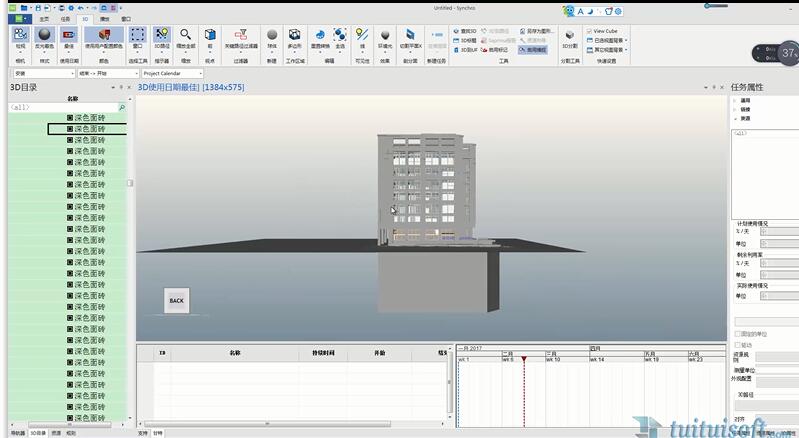Click the 3D split tool icon
The image size is (799, 438).
point(569,37)
